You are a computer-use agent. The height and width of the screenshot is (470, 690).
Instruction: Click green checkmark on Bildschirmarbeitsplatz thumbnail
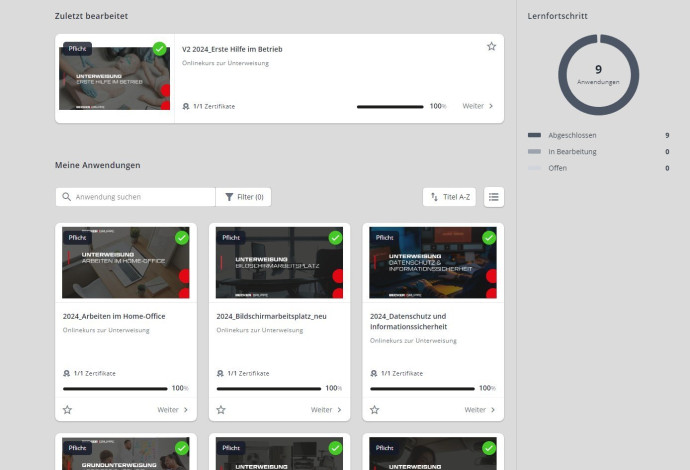[335, 238]
